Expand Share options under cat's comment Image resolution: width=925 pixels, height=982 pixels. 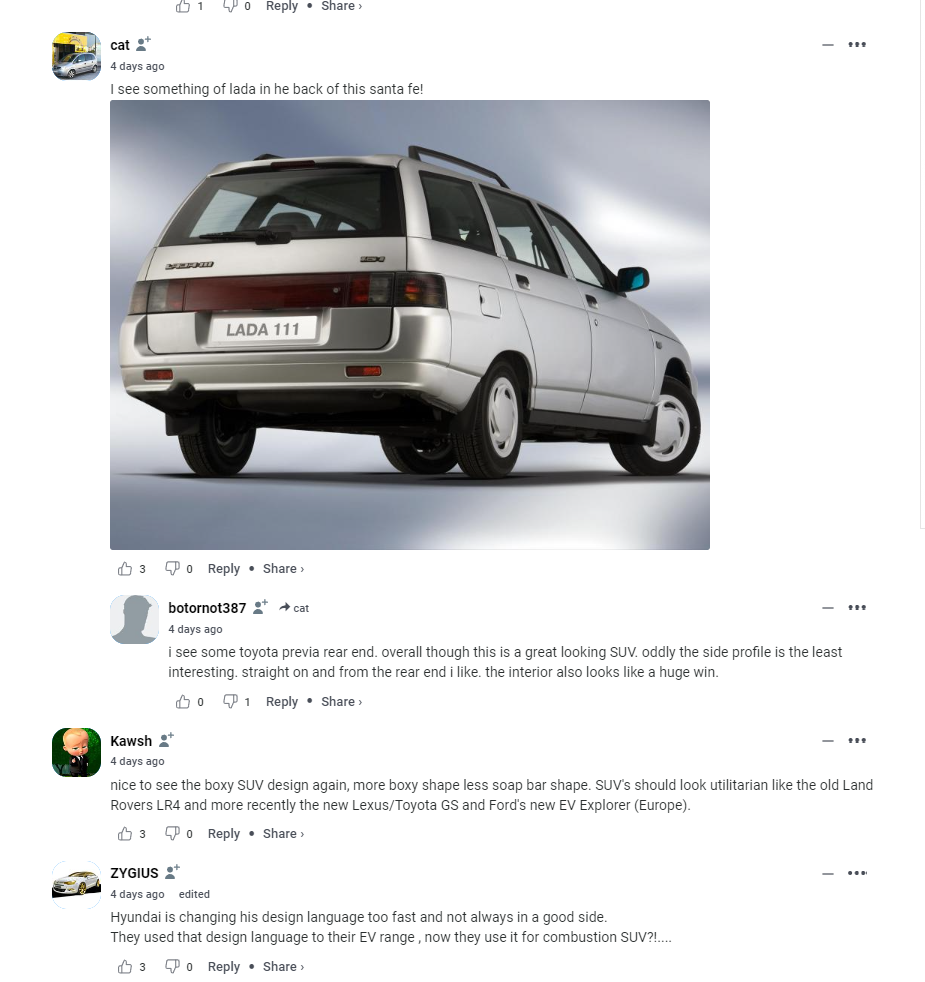pos(283,569)
